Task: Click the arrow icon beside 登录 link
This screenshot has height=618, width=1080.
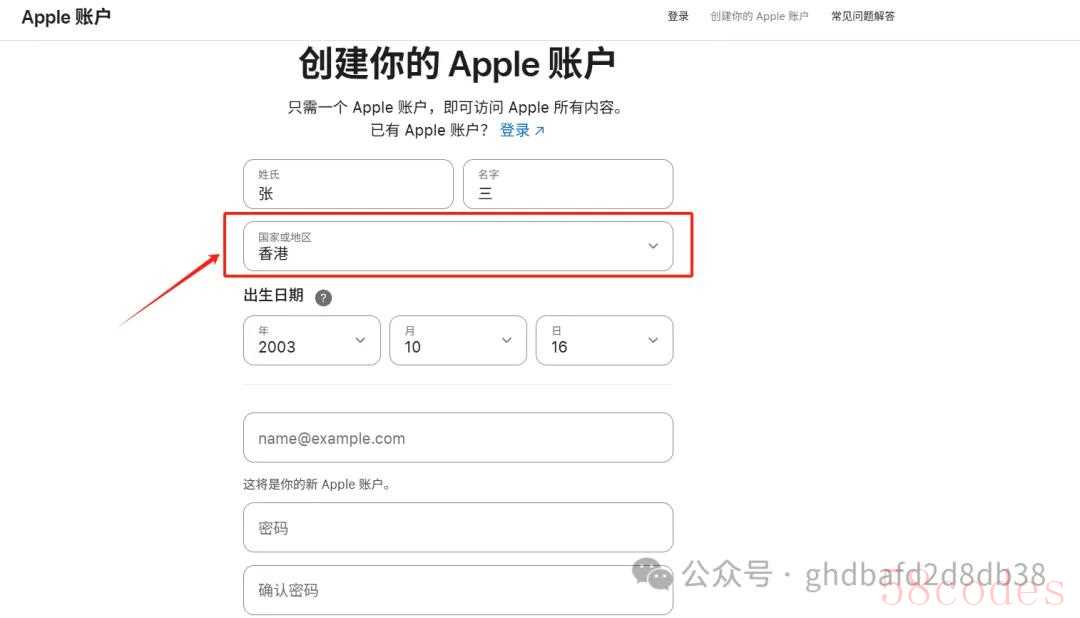Action: tap(539, 130)
